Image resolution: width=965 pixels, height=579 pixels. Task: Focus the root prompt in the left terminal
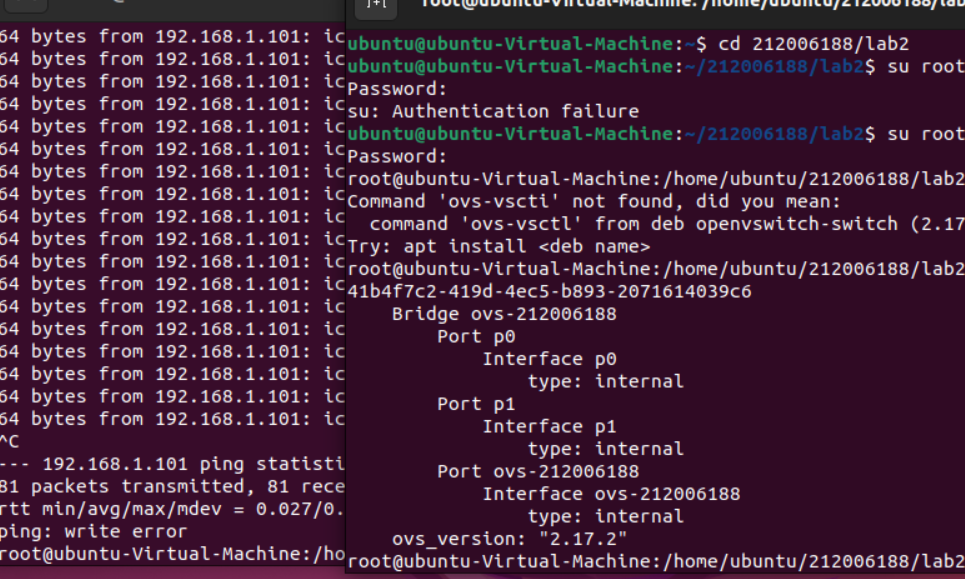click(170, 554)
